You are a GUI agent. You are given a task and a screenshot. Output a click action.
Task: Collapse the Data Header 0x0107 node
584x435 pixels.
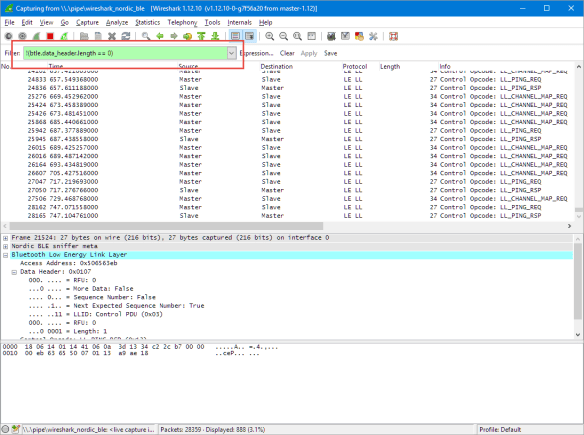[x=14, y=272]
